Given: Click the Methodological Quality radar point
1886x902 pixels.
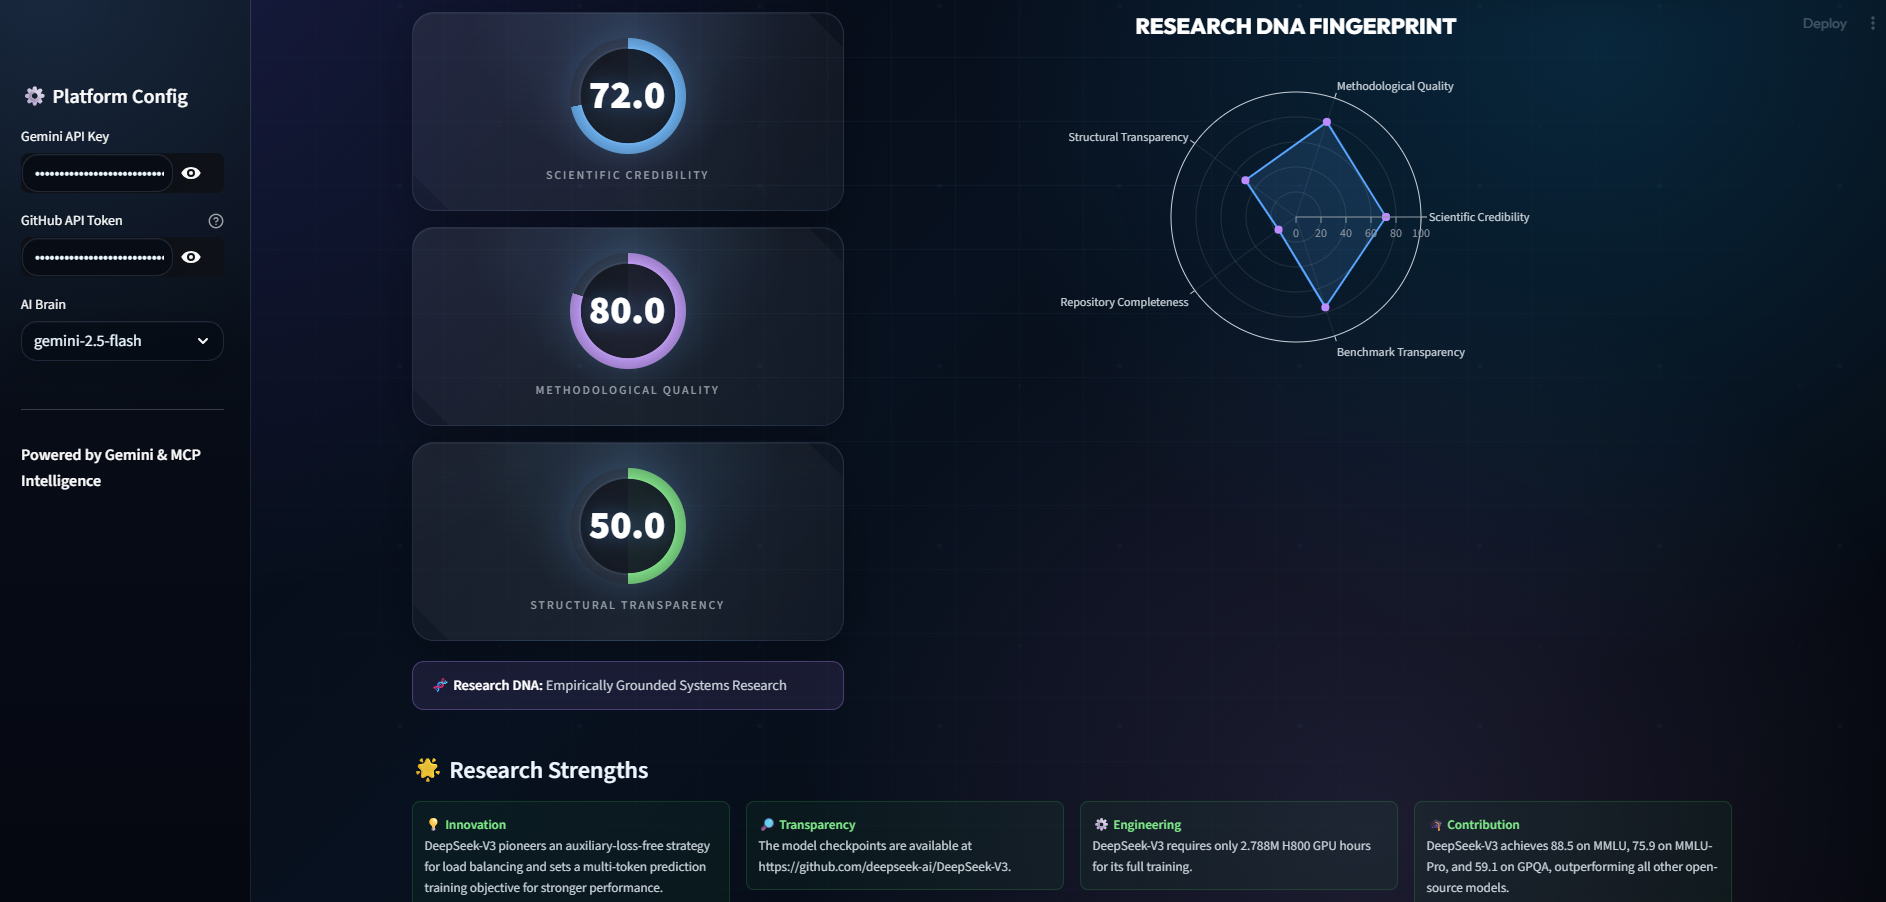Looking at the screenshot, I should point(1327,122).
